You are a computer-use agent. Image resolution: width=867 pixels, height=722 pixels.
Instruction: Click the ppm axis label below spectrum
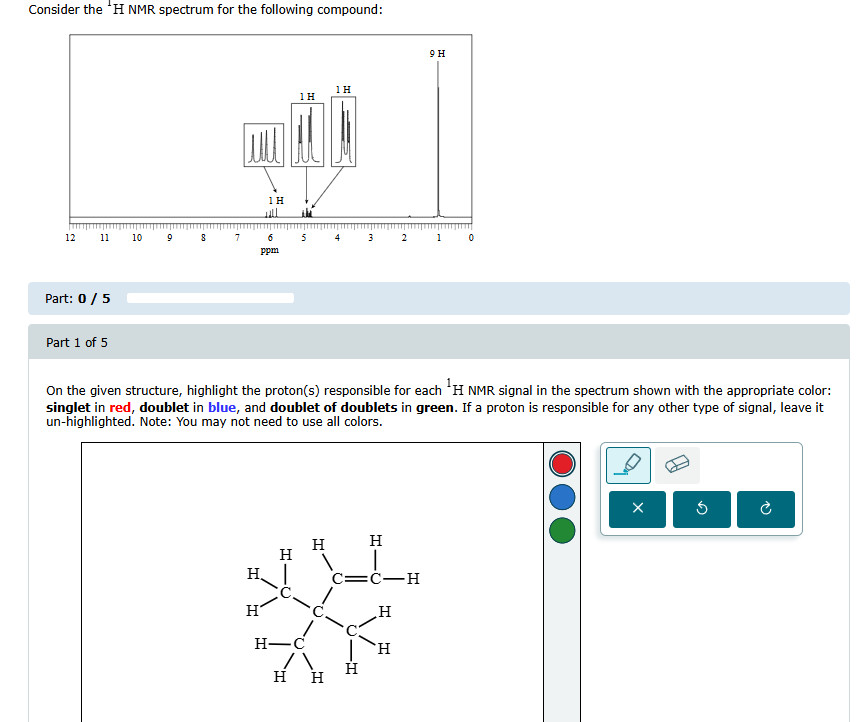coord(269,250)
